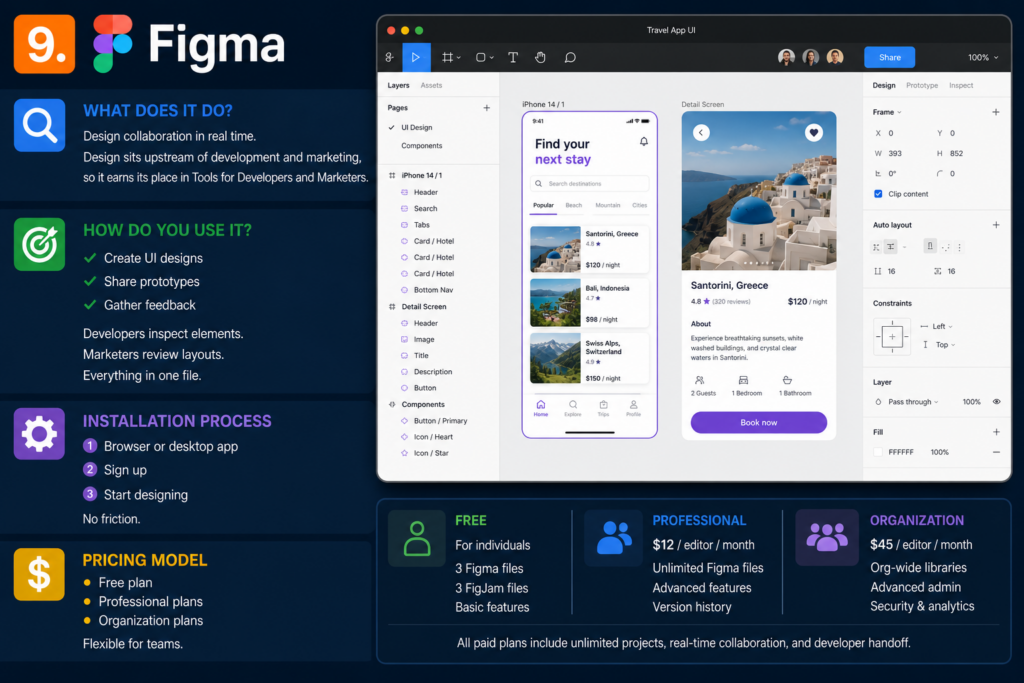Select the Icon / Heart layer
1024x683 pixels.
click(433, 437)
